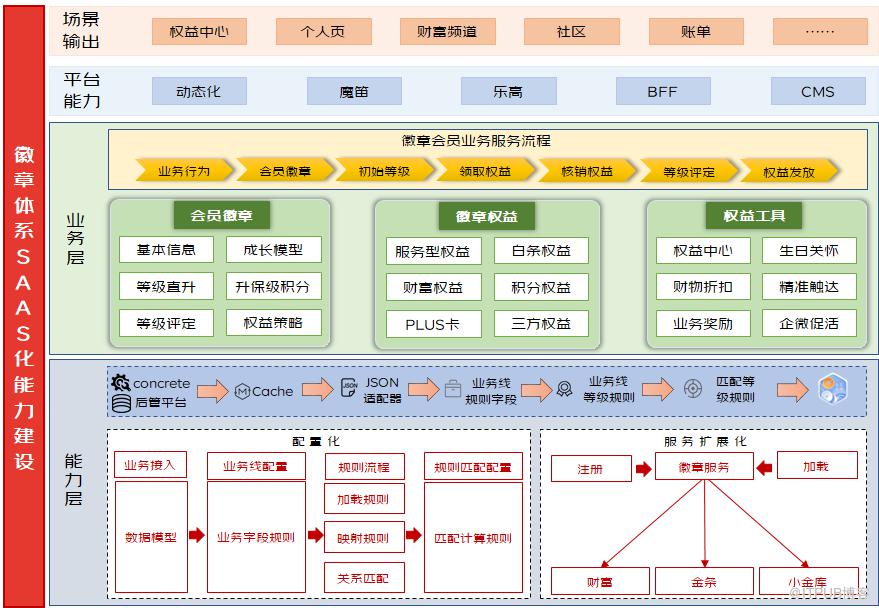879x608 pixels.
Task: Select 等级评定 box under 会员徽章 group
Action: click(166, 323)
